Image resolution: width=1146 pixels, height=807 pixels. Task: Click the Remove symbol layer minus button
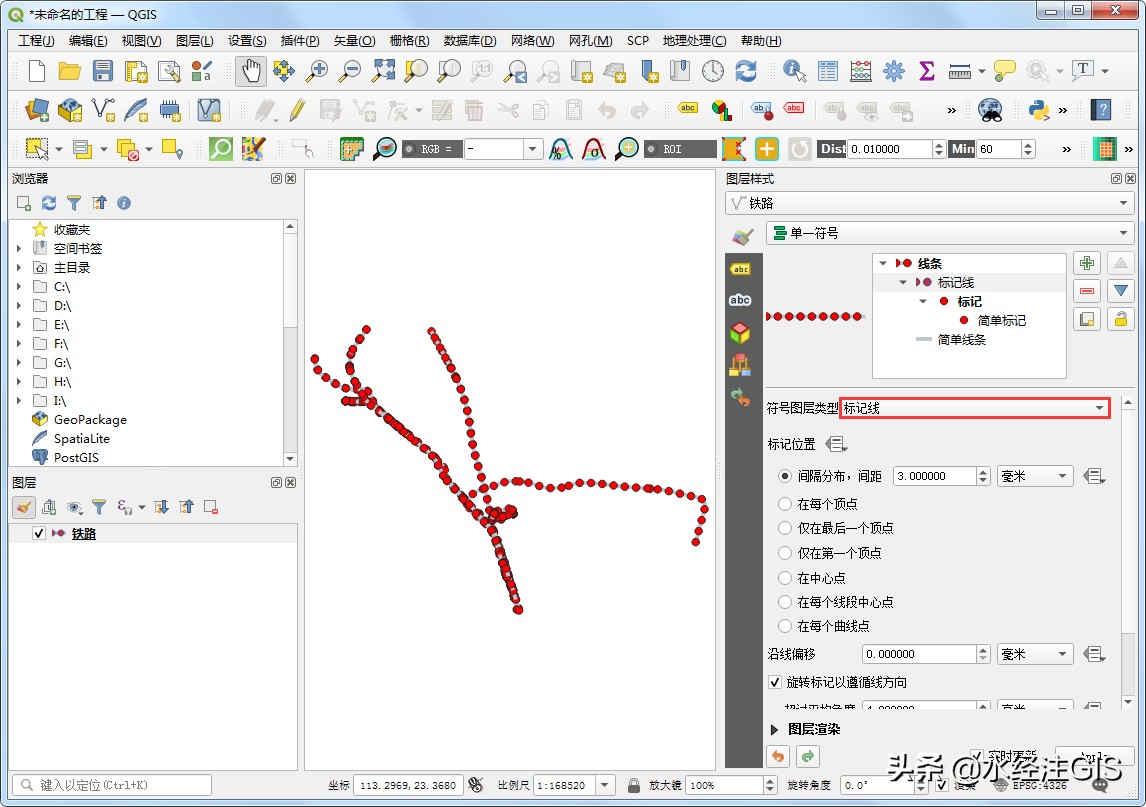pos(1087,291)
